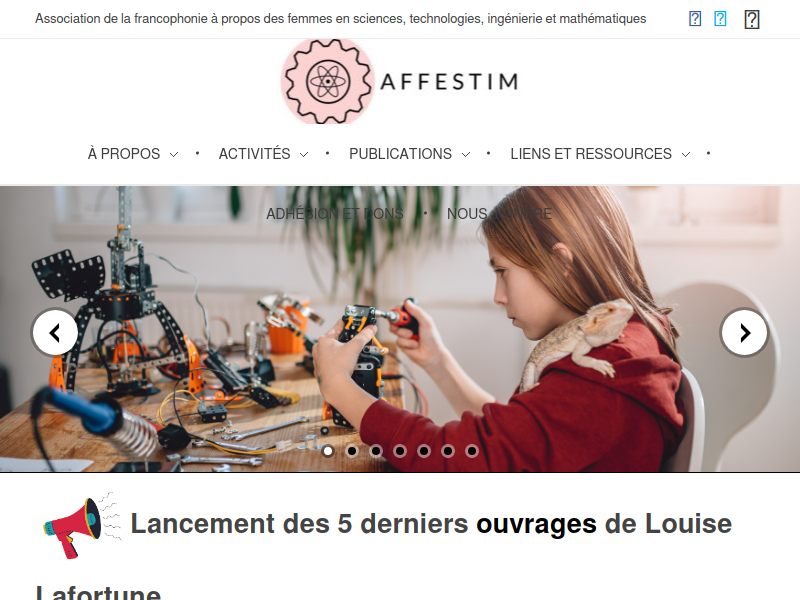
Task: Open the NOUS JOINDRE link
Action: [499, 214]
